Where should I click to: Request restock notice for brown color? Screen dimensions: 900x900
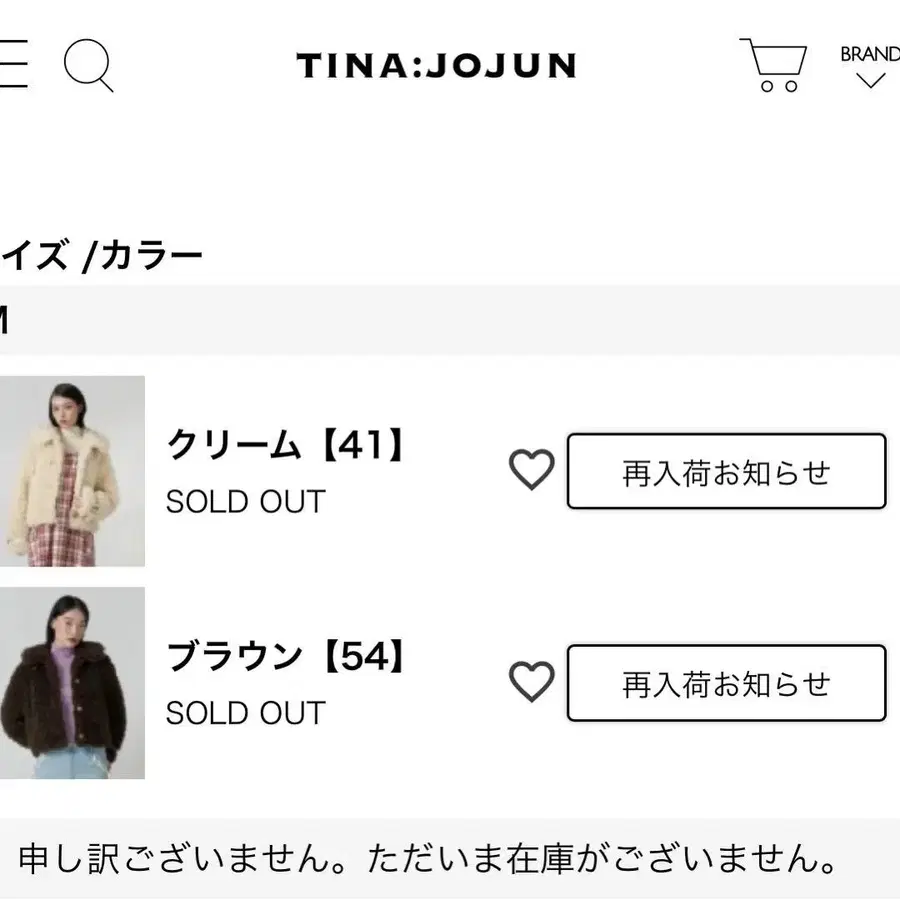[726, 683]
